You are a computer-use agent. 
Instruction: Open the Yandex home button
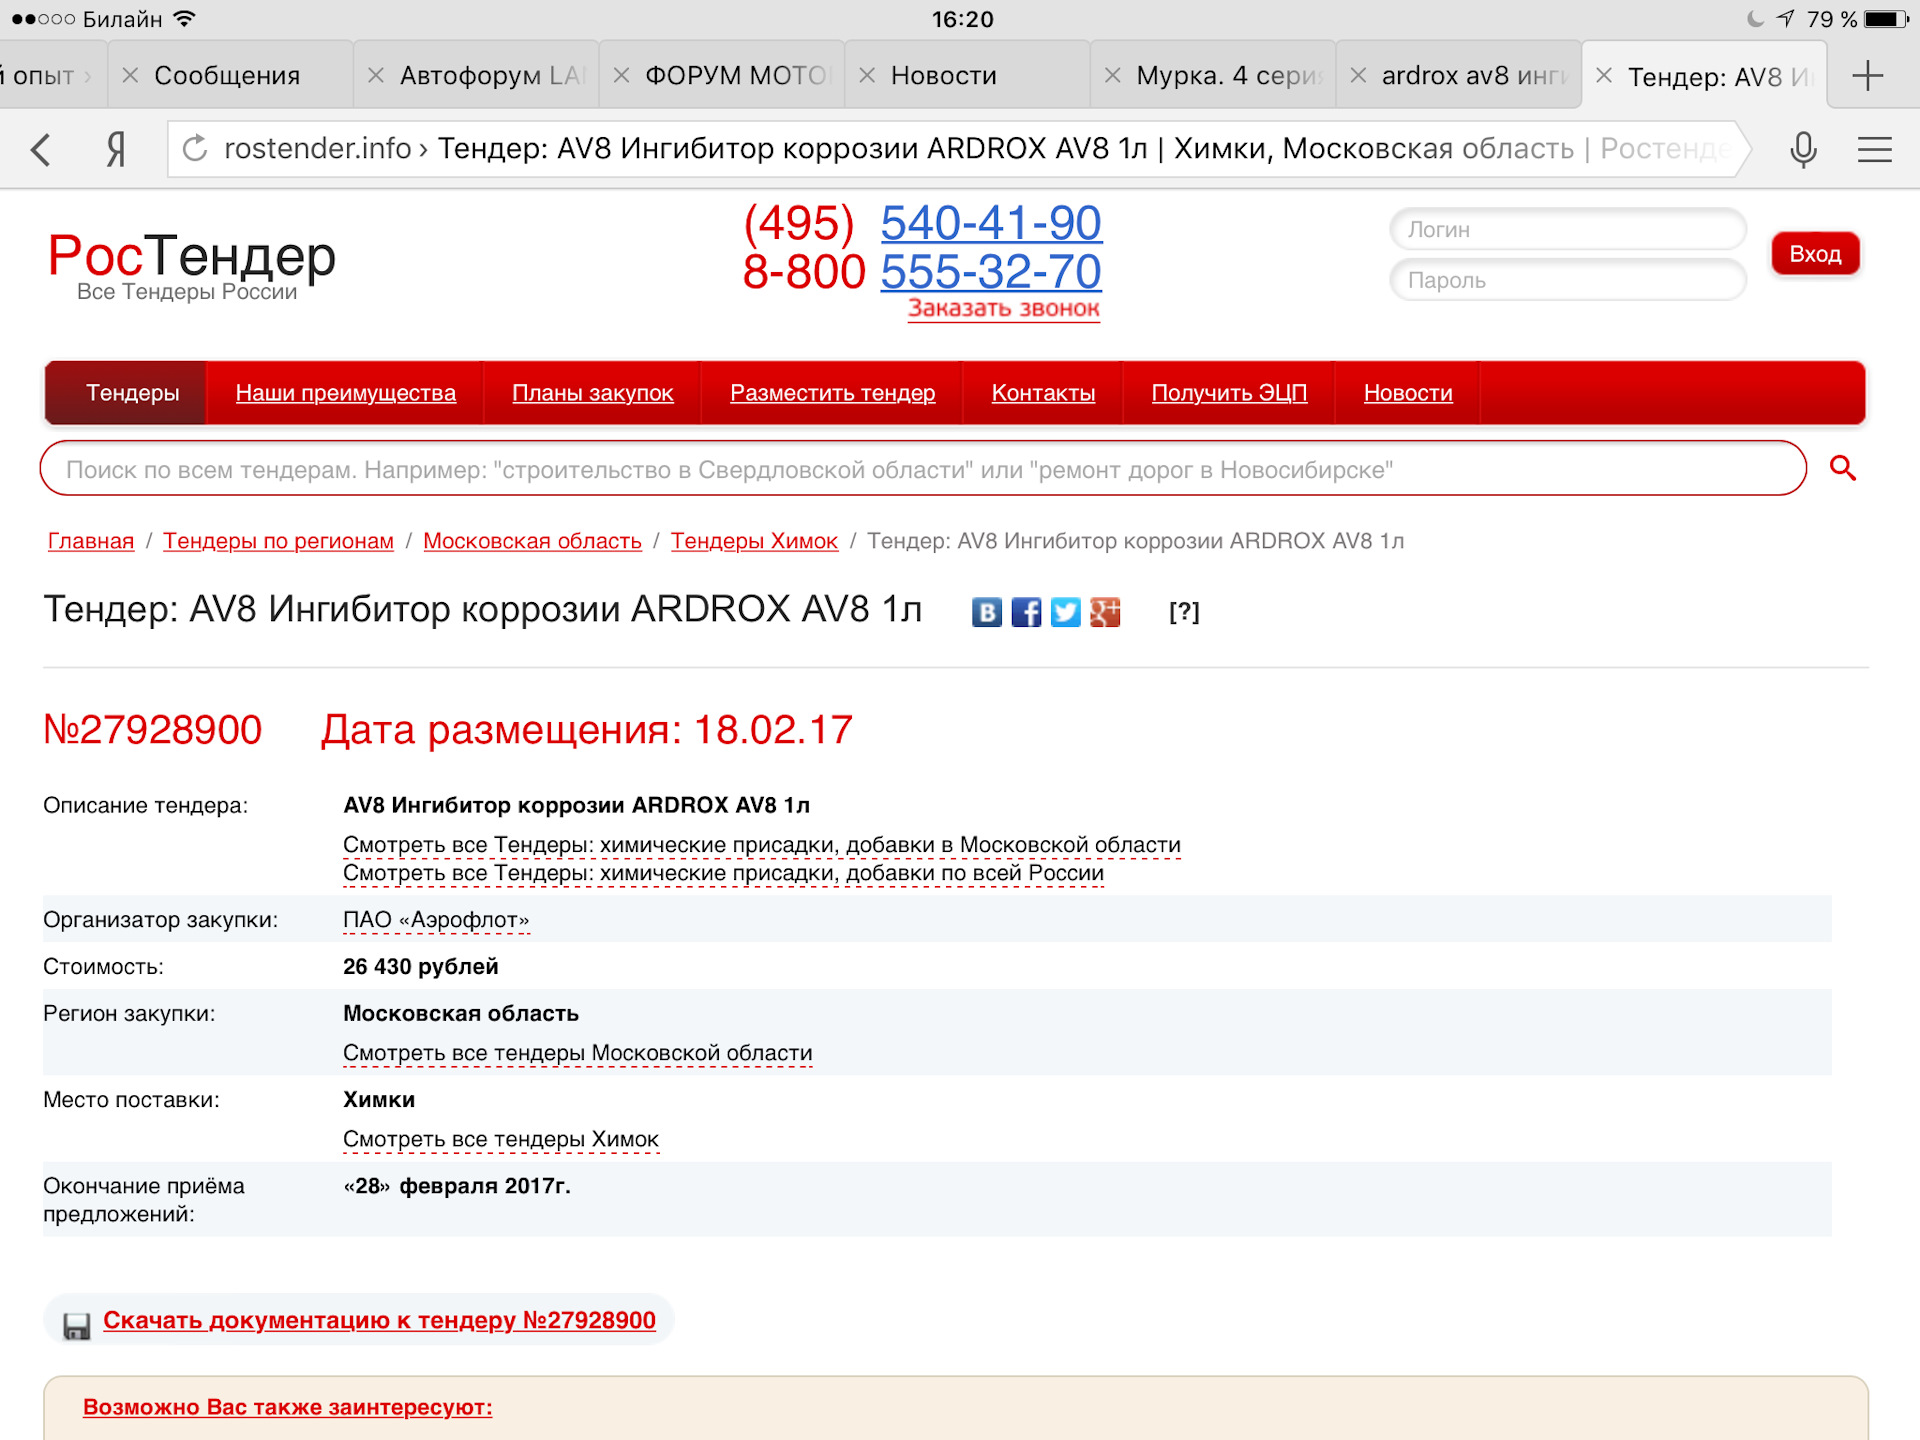pyautogui.click(x=116, y=150)
